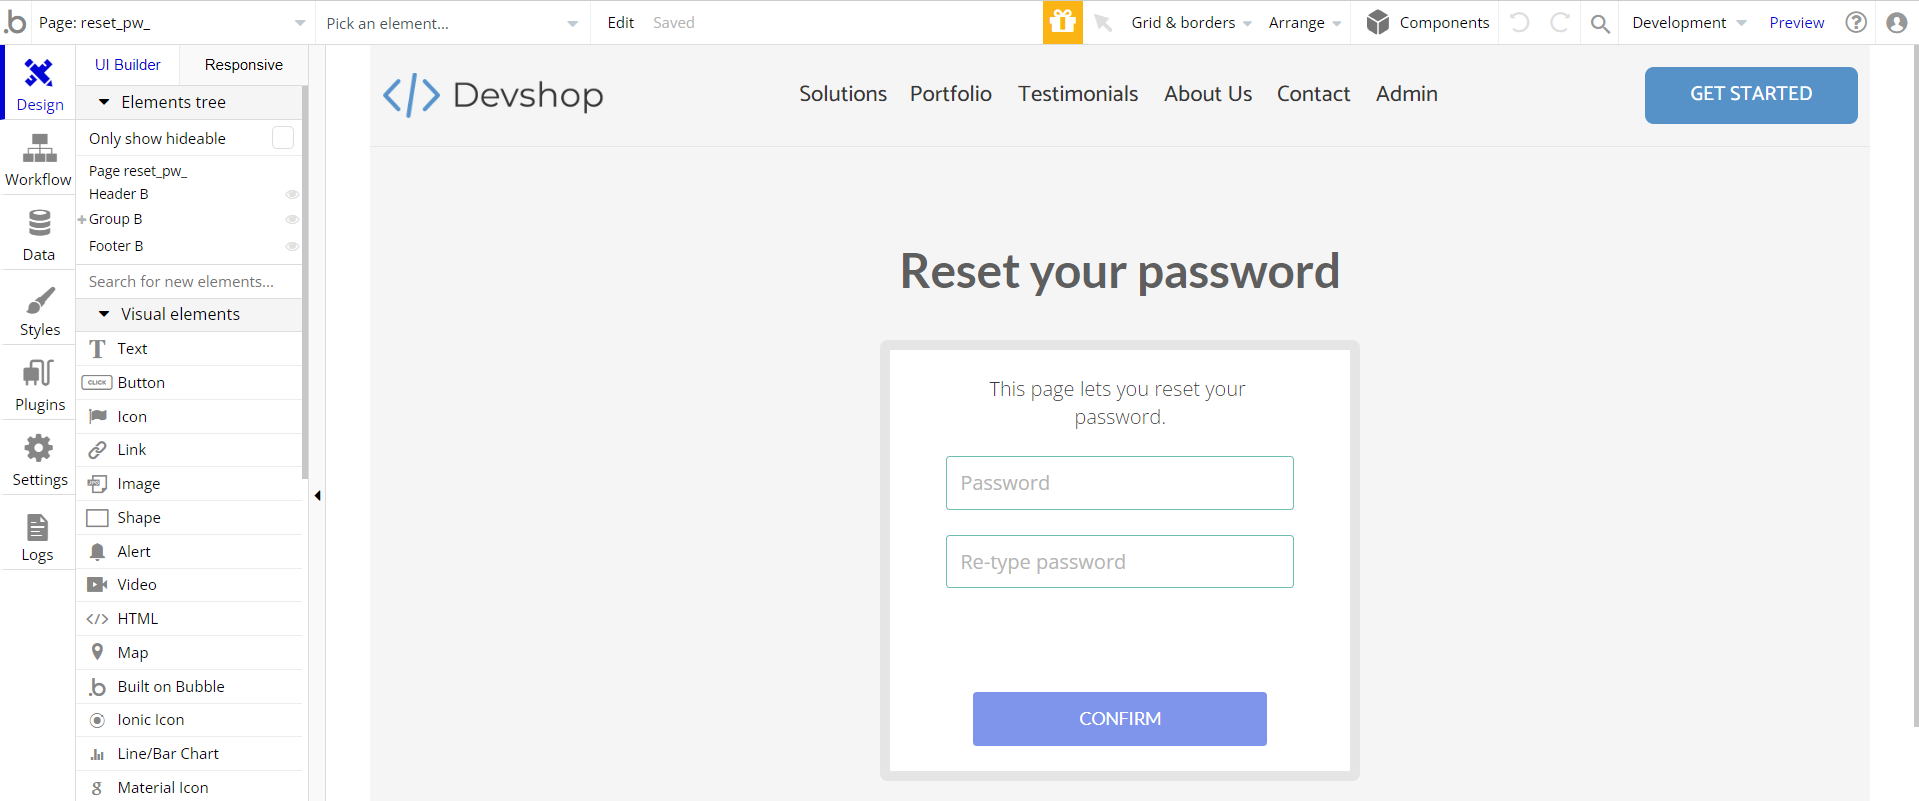Click the CONFIRM button on canvas
This screenshot has height=801, width=1919.
click(1119, 719)
